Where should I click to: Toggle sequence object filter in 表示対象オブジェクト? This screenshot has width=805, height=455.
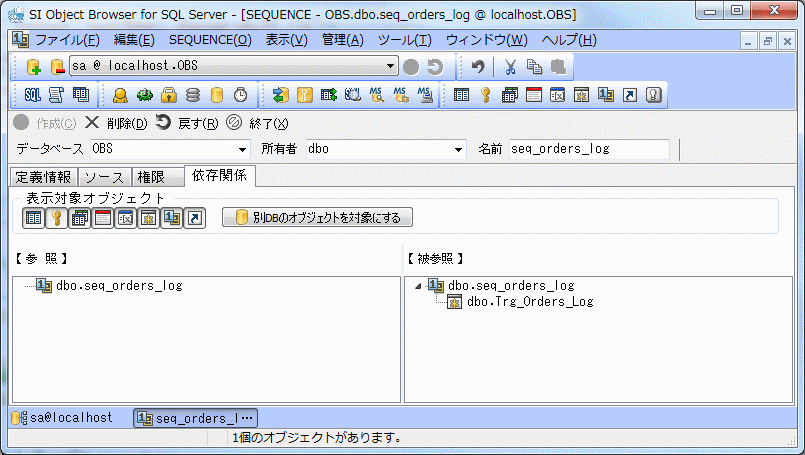(172, 217)
